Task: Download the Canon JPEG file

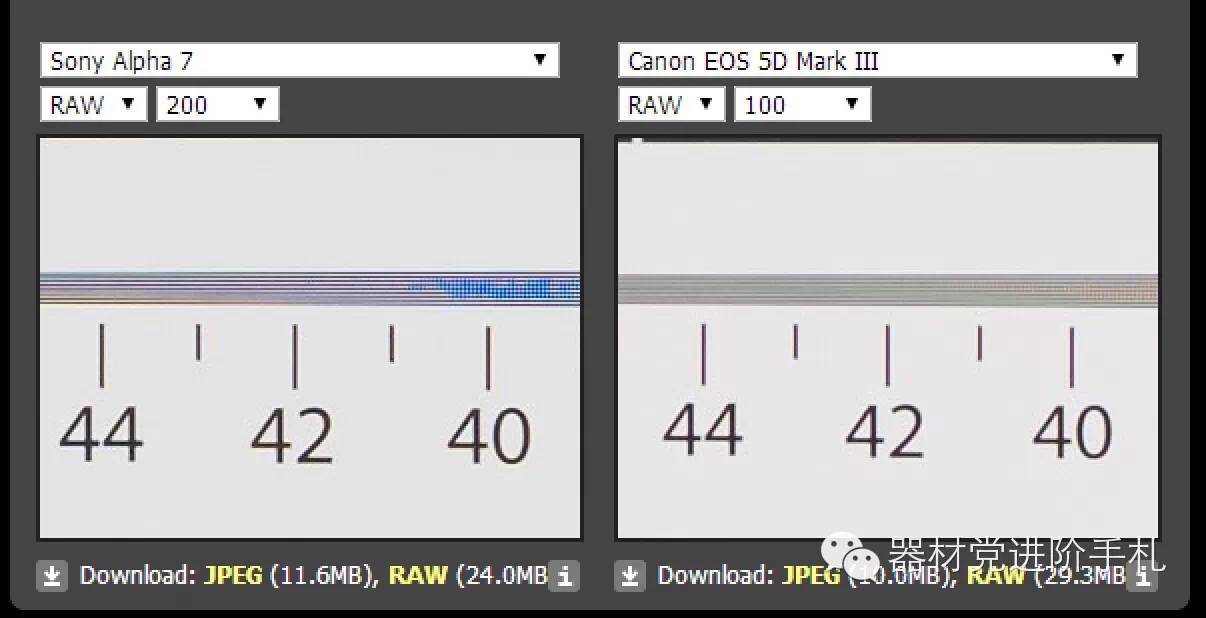Action: pyautogui.click(x=811, y=576)
